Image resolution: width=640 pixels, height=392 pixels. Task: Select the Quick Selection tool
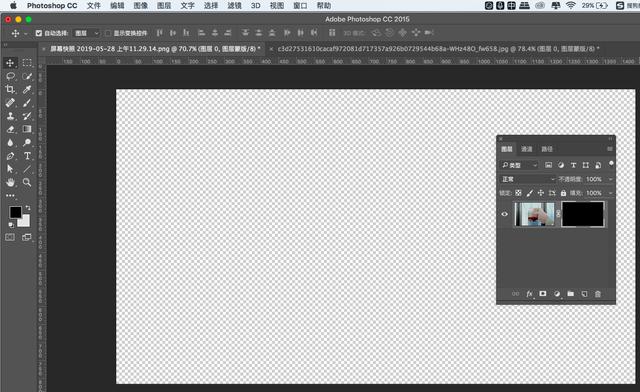click(27, 76)
